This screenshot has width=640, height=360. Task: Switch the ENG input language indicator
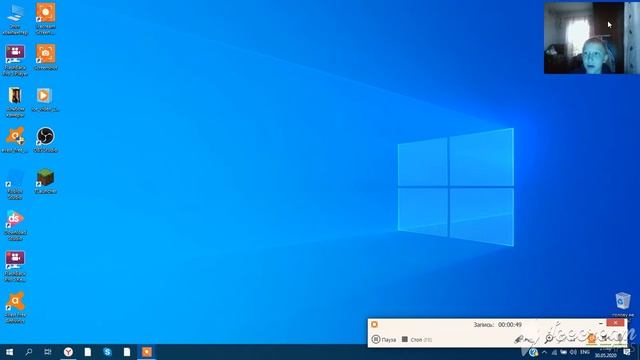pyautogui.click(x=584, y=352)
